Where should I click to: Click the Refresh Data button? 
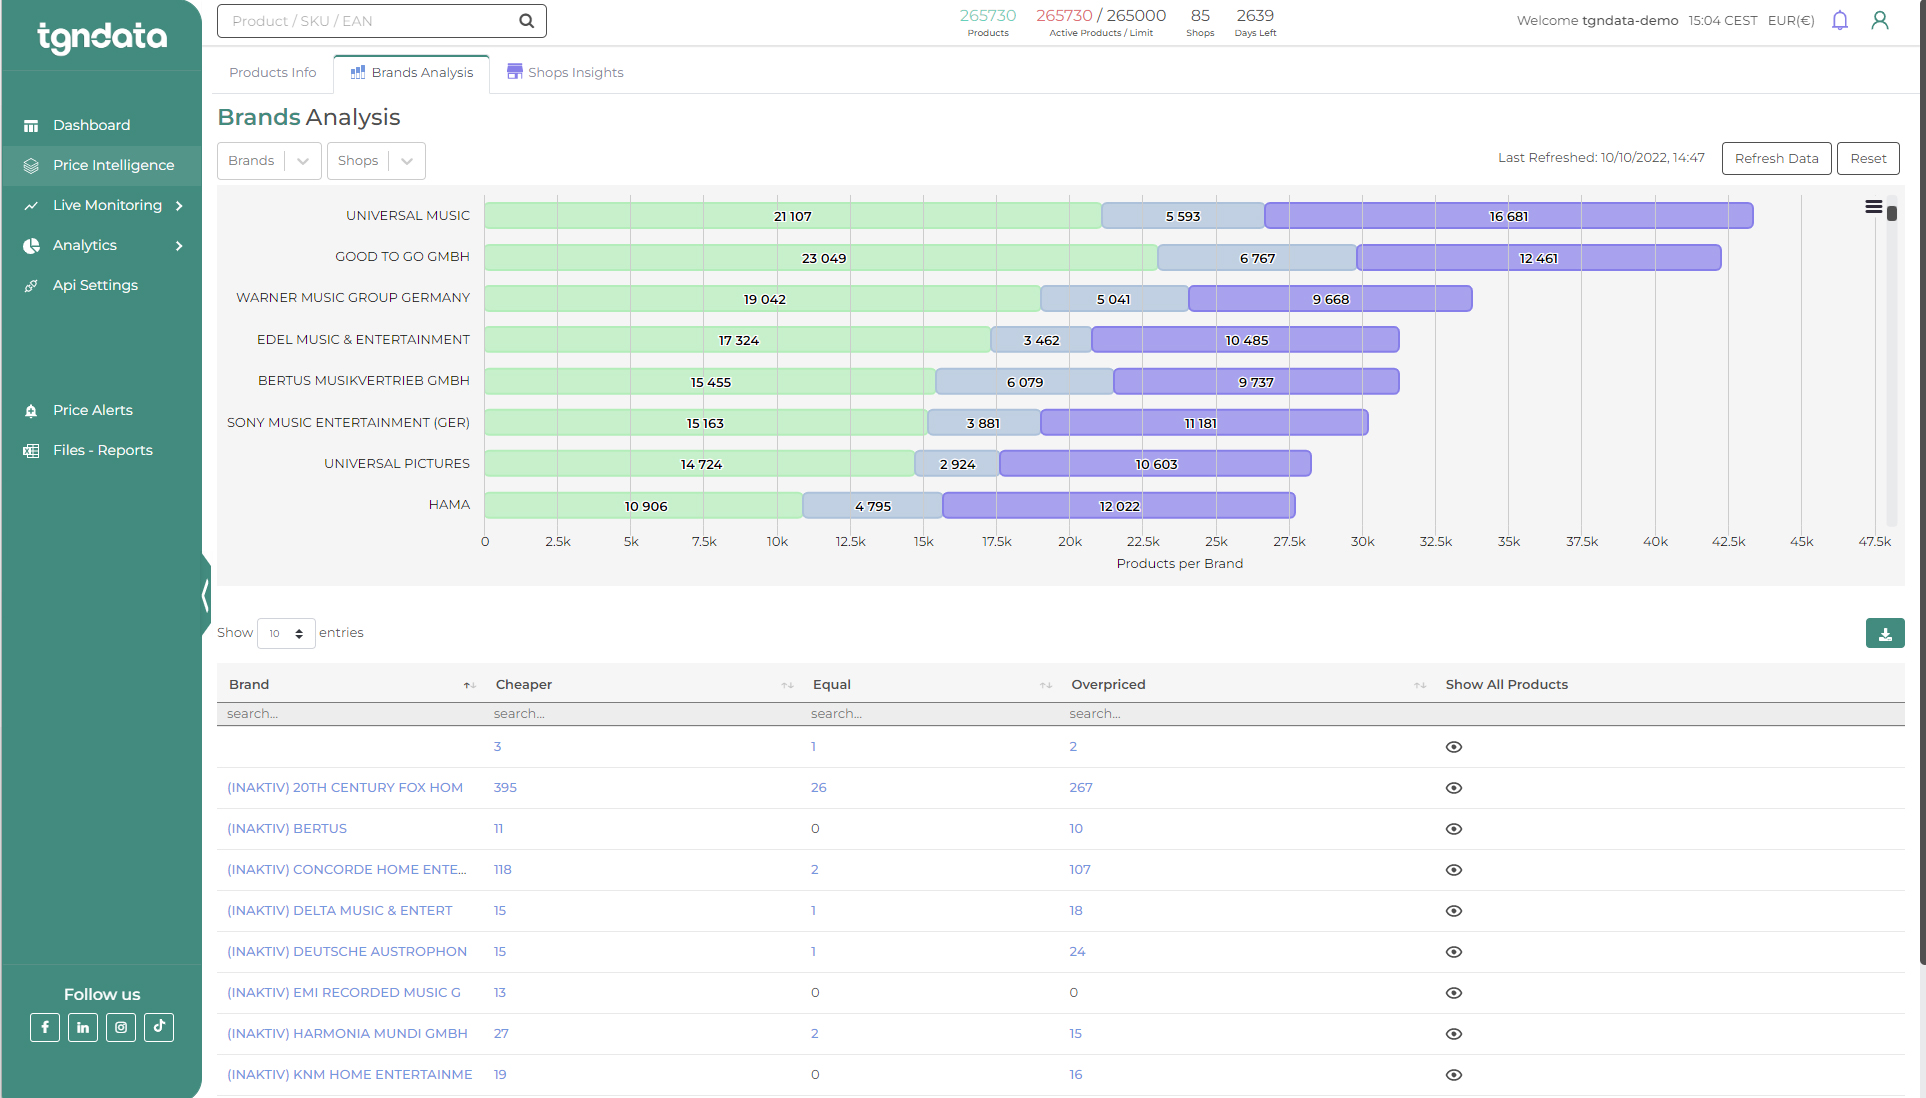tap(1776, 159)
